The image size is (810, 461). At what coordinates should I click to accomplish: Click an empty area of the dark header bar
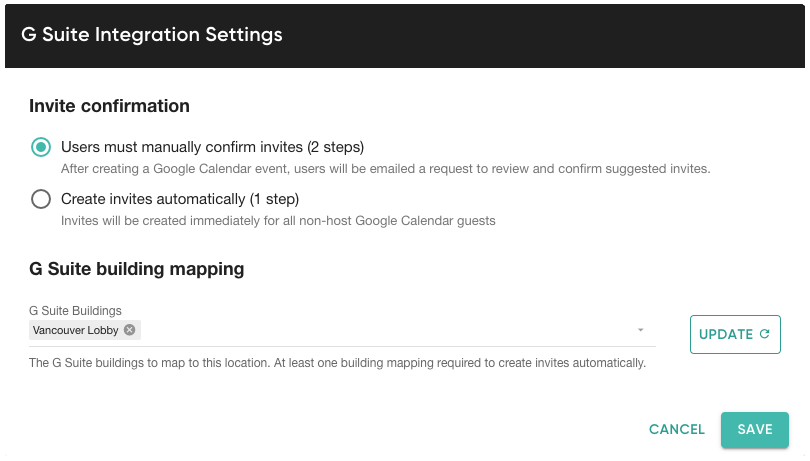[x=542, y=36]
